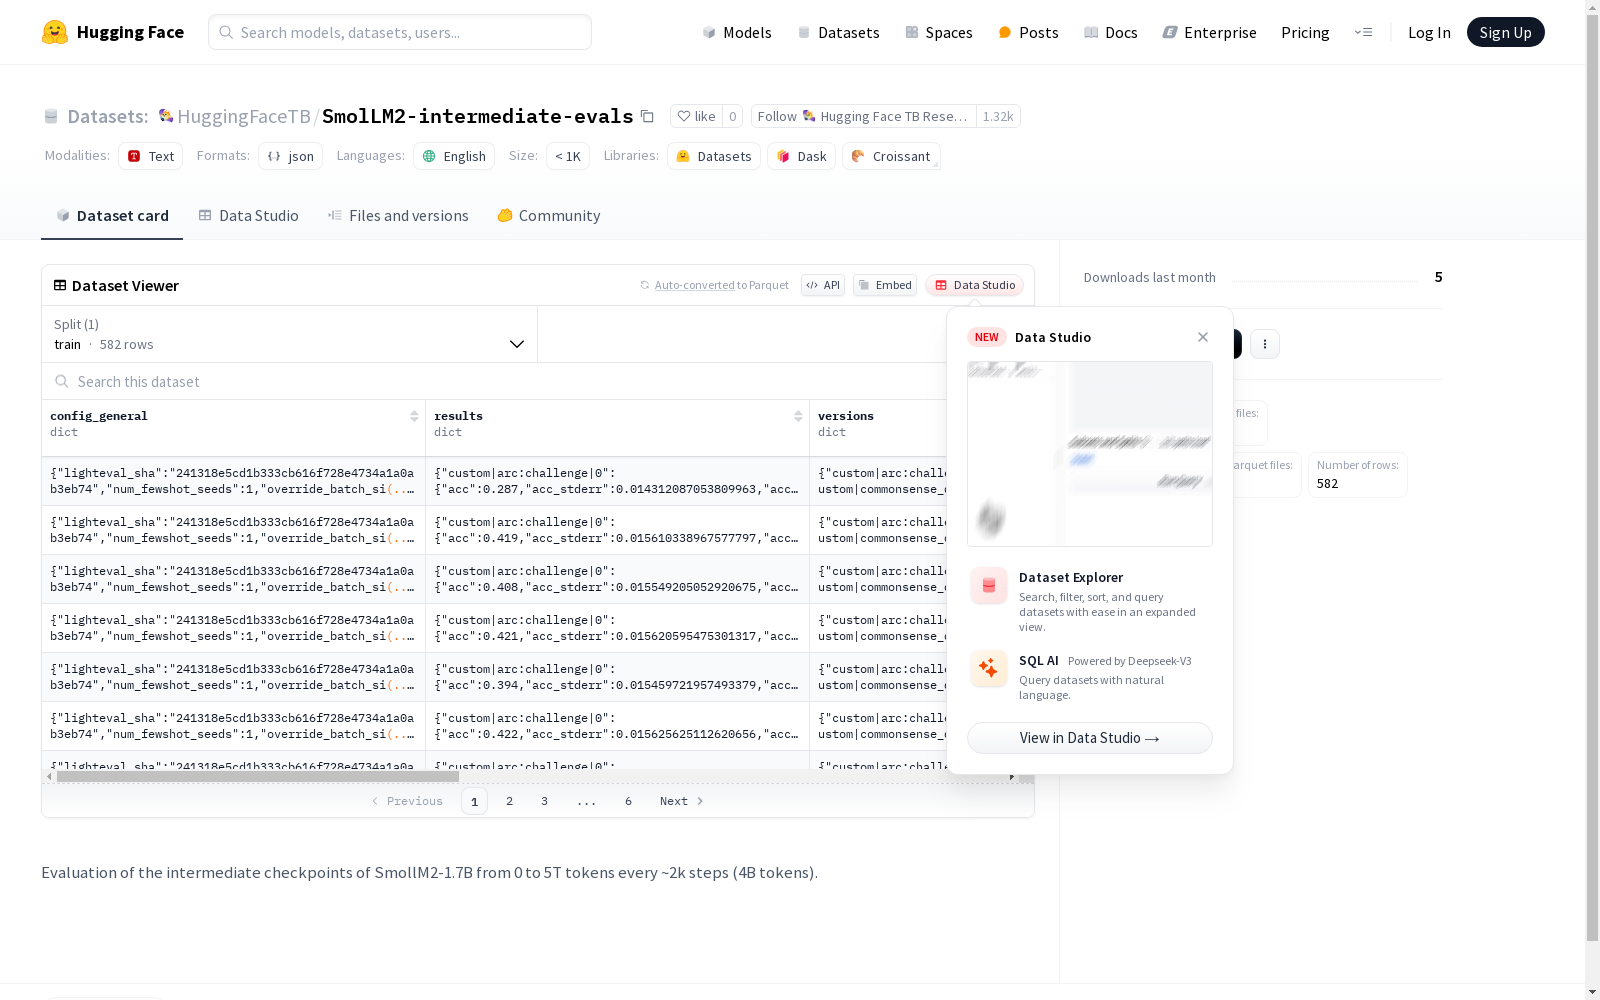
Task: Click the Sign Up button
Action: click(1506, 32)
